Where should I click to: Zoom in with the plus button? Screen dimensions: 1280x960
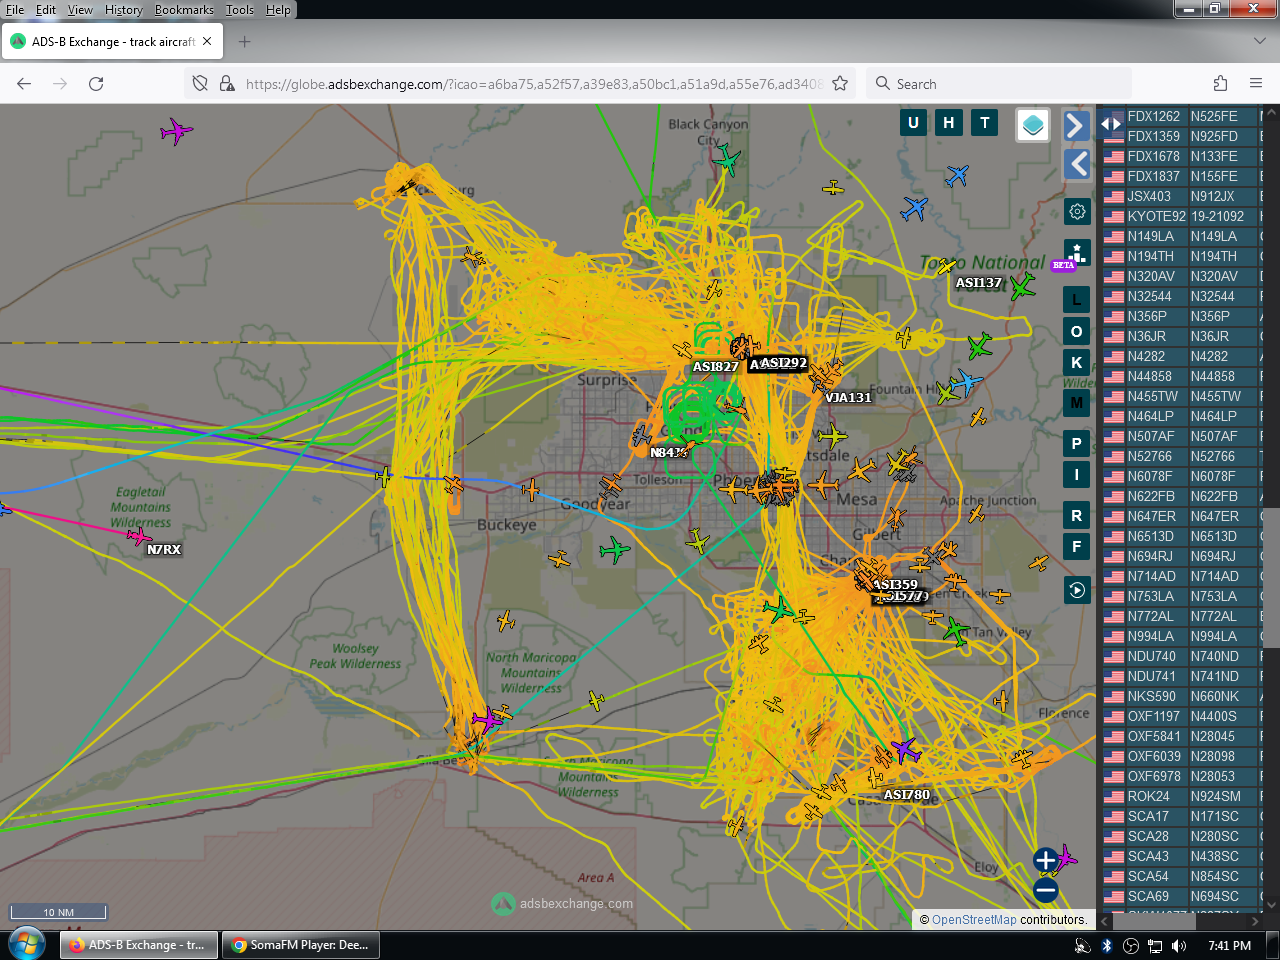[1046, 860]
